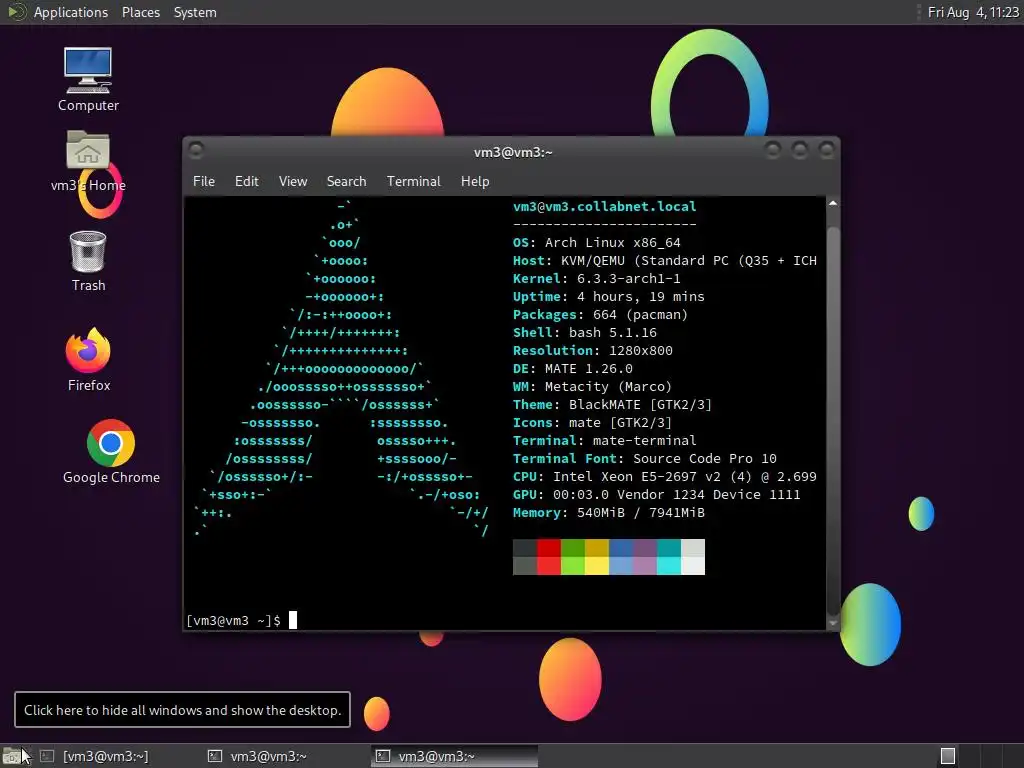This screenshot has height=768, width=1024.
Task: Click the Terminal: mate-terminal line
Action: (x=604, y=440)
